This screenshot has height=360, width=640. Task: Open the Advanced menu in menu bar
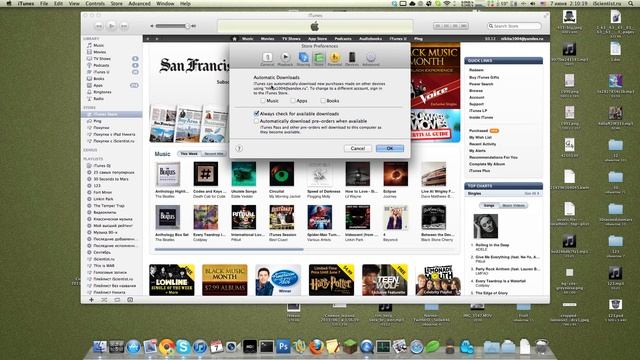pos(139,3)
